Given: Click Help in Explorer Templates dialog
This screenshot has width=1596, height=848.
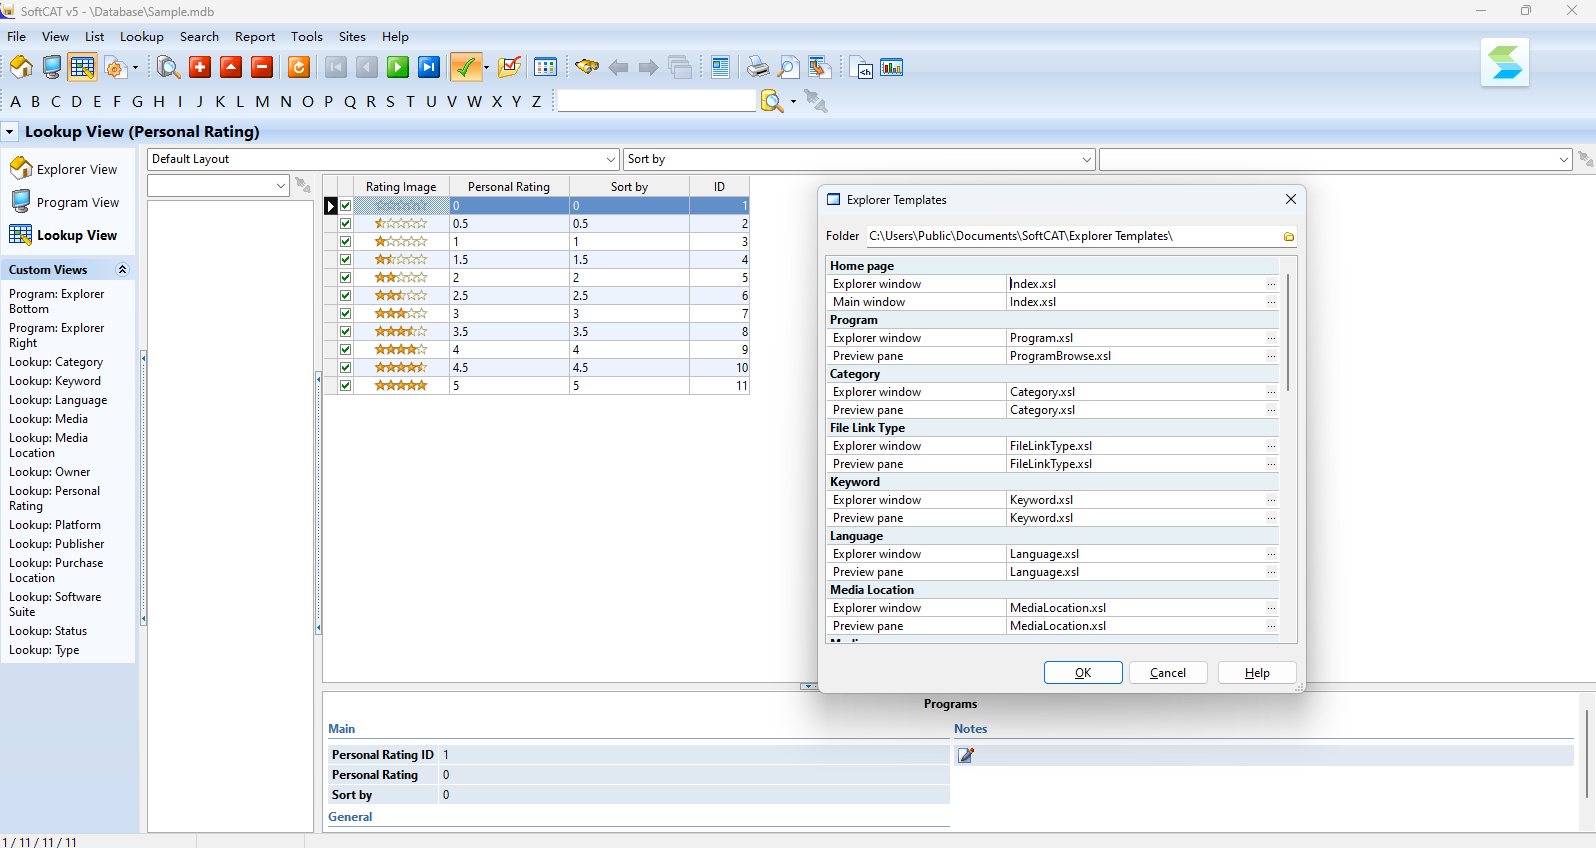Looking at the screenshot, I should point(1257,673).
